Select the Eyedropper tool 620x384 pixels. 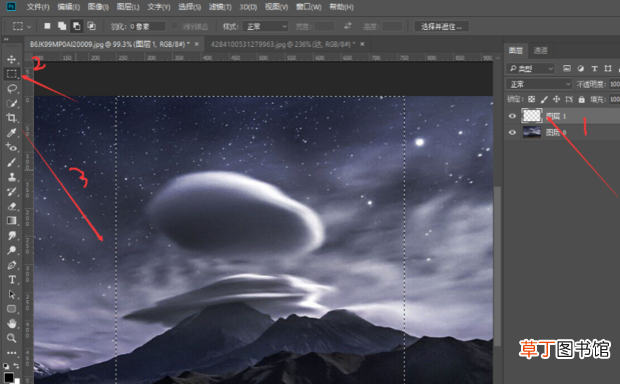[11, 133]
